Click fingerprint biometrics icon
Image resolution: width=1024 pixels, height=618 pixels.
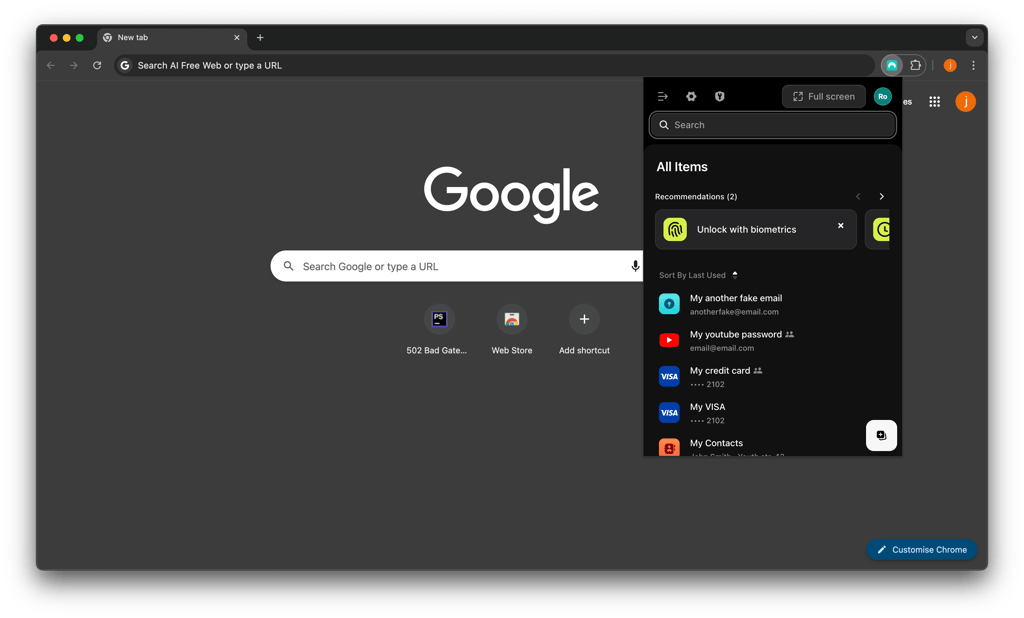(x=675, y=229)
